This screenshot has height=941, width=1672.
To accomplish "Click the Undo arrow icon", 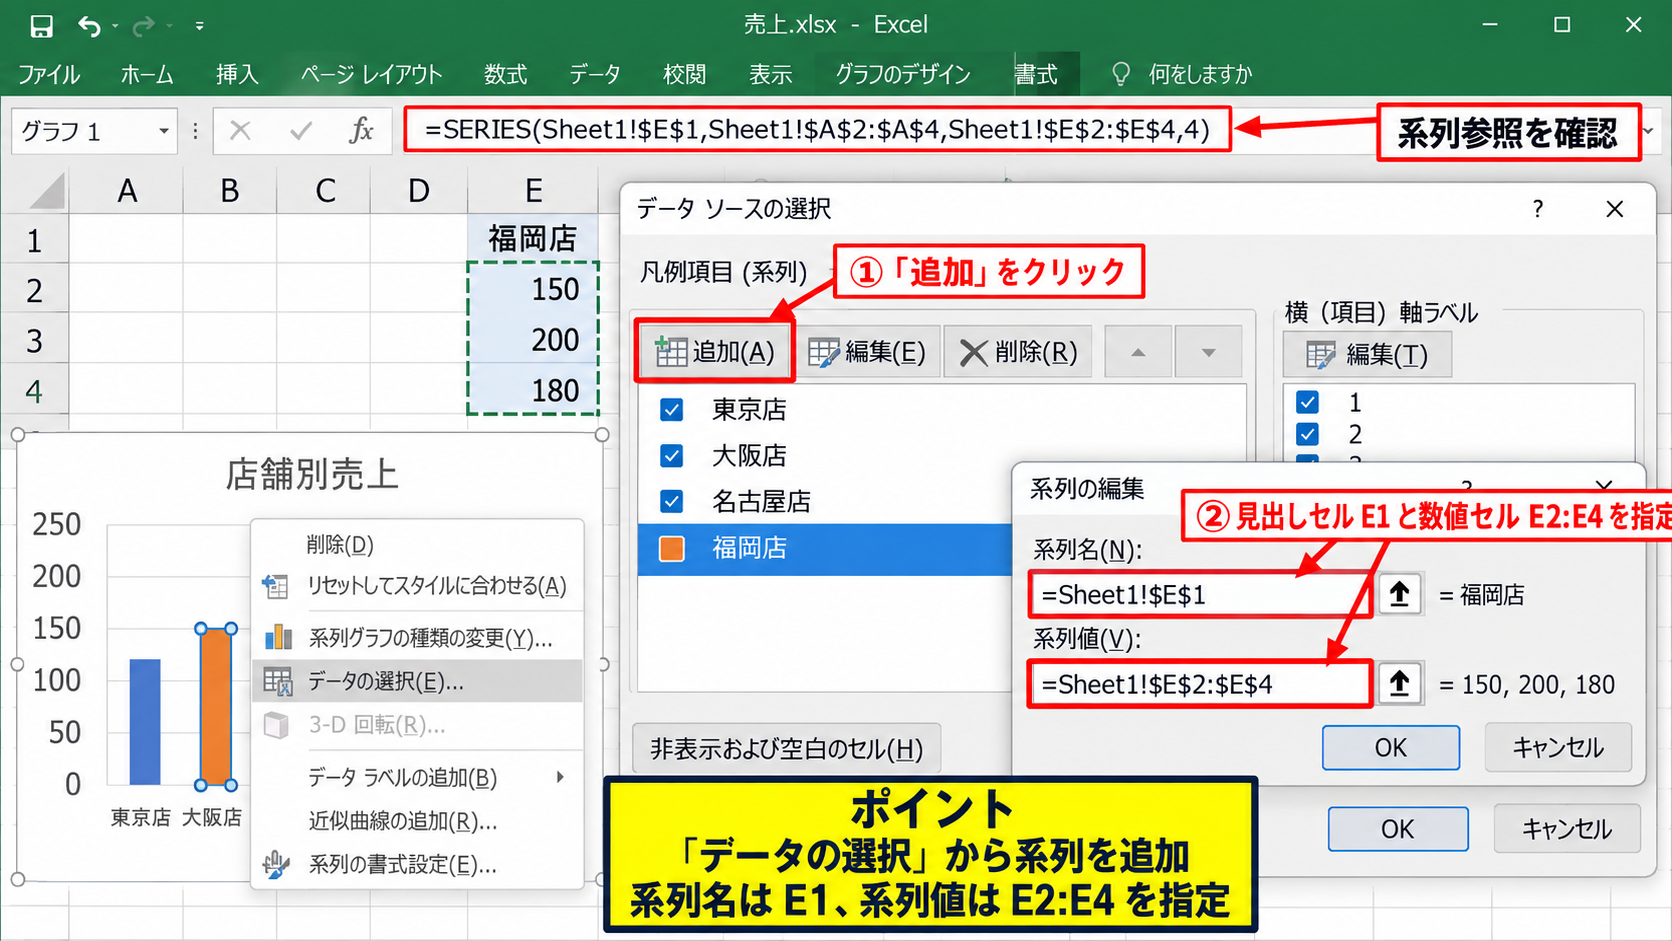I will tap(89, 26).
